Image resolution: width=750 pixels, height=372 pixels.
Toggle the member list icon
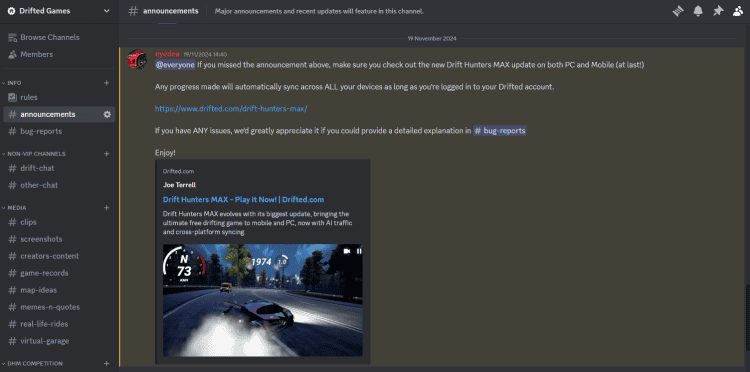coord(738,11)
